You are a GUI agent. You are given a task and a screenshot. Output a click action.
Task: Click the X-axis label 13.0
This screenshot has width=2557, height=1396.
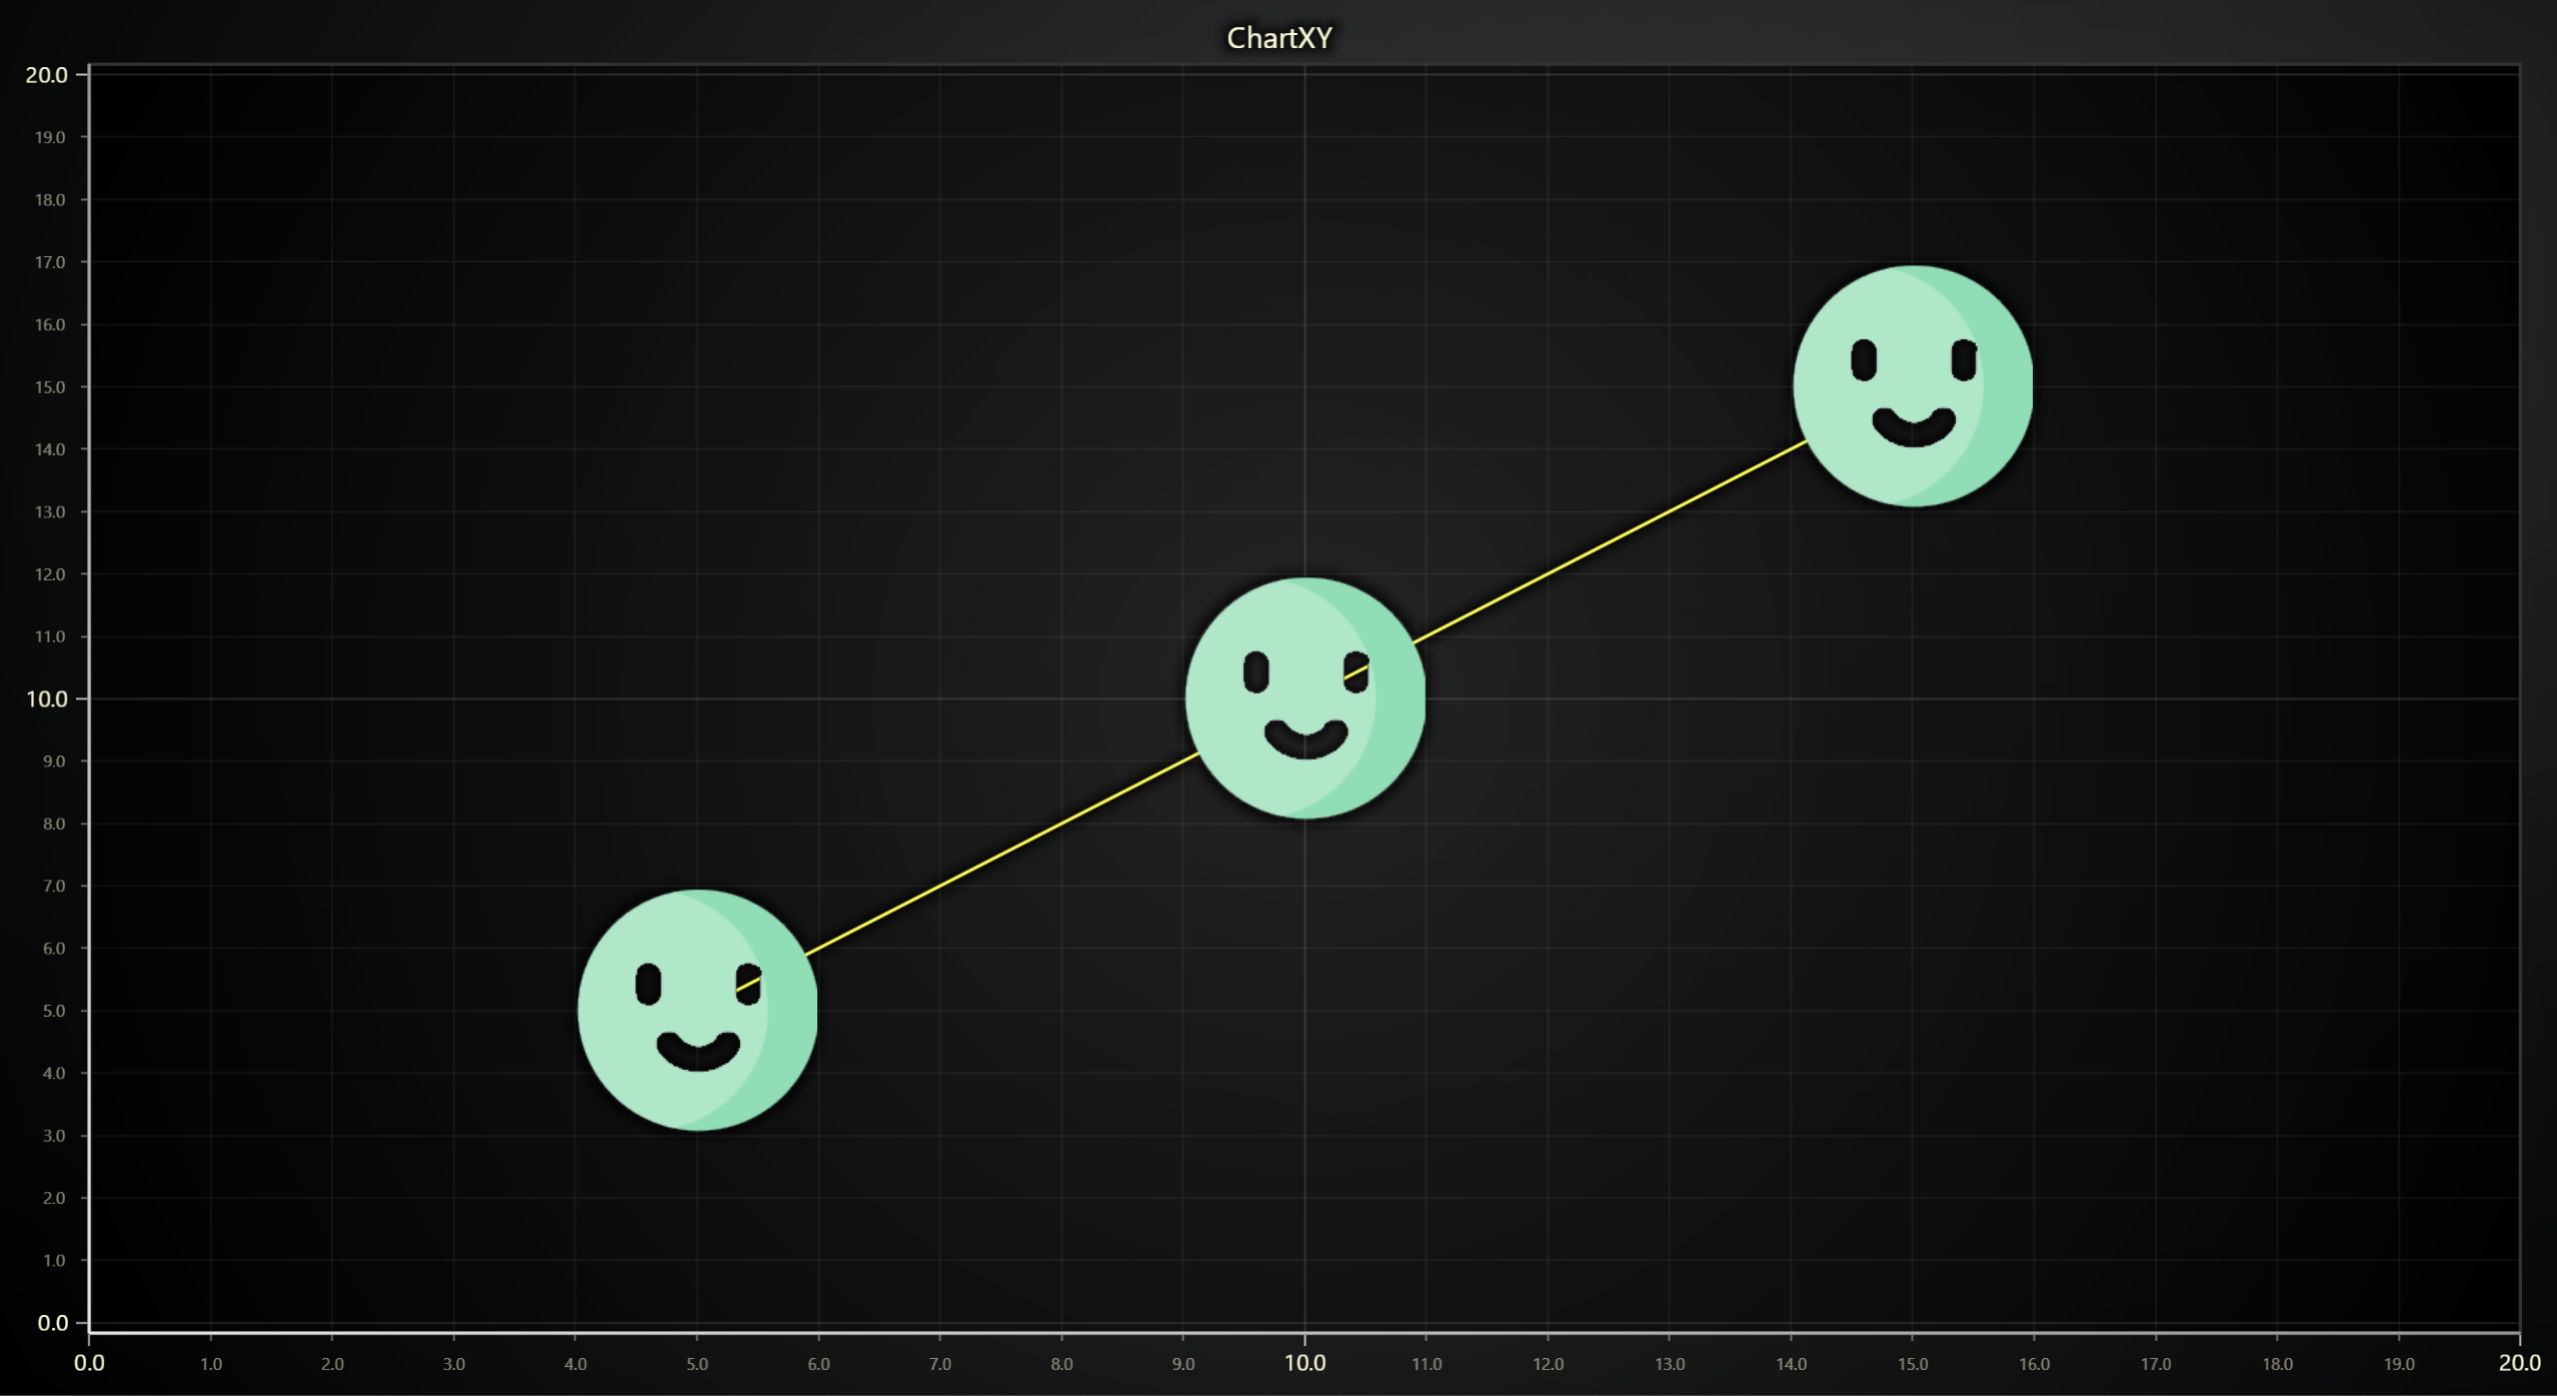(1670, 1364)
